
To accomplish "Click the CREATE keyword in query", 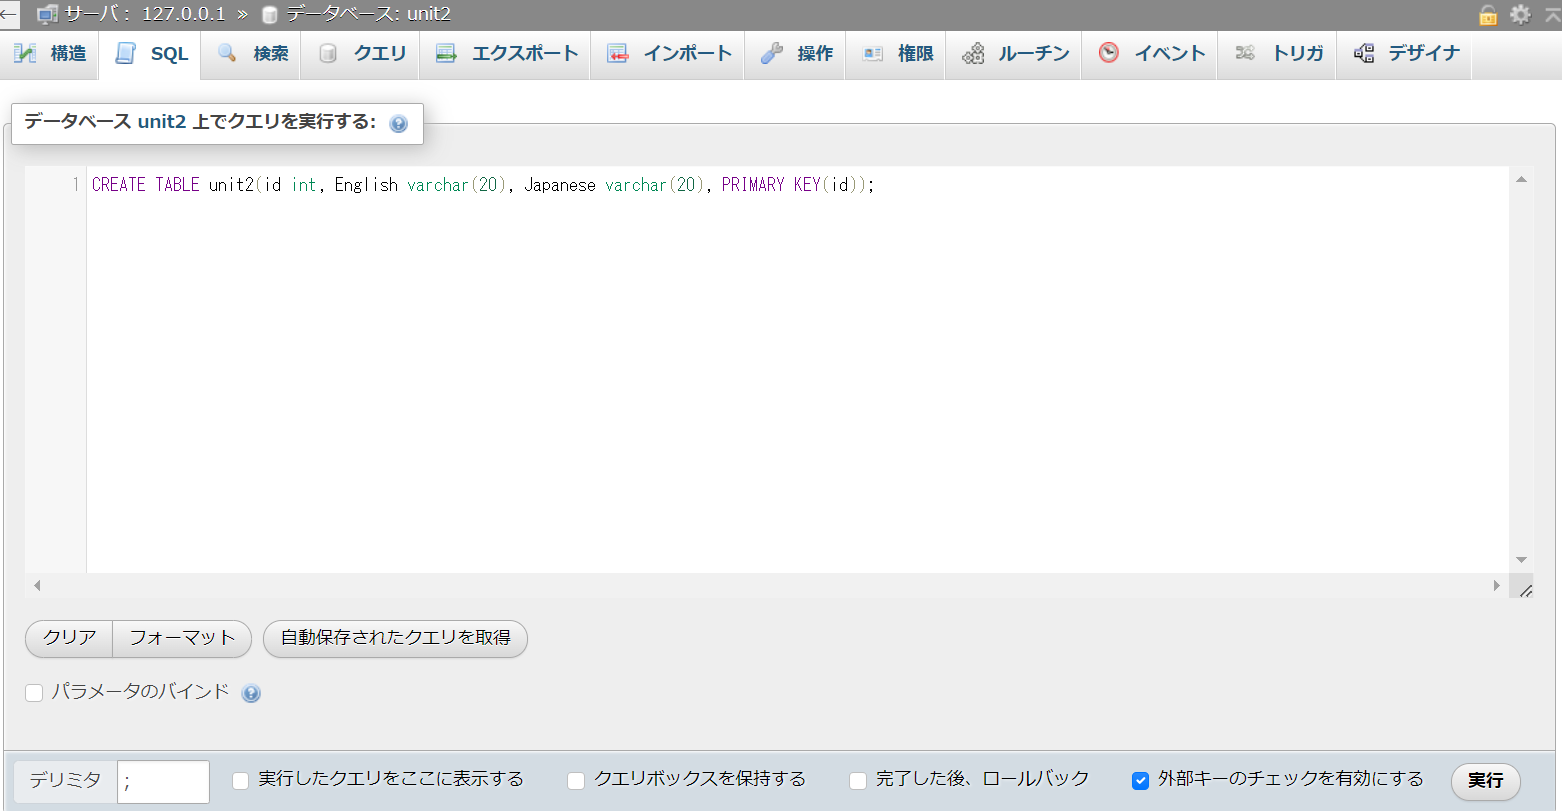I will (x=119, y=185).
